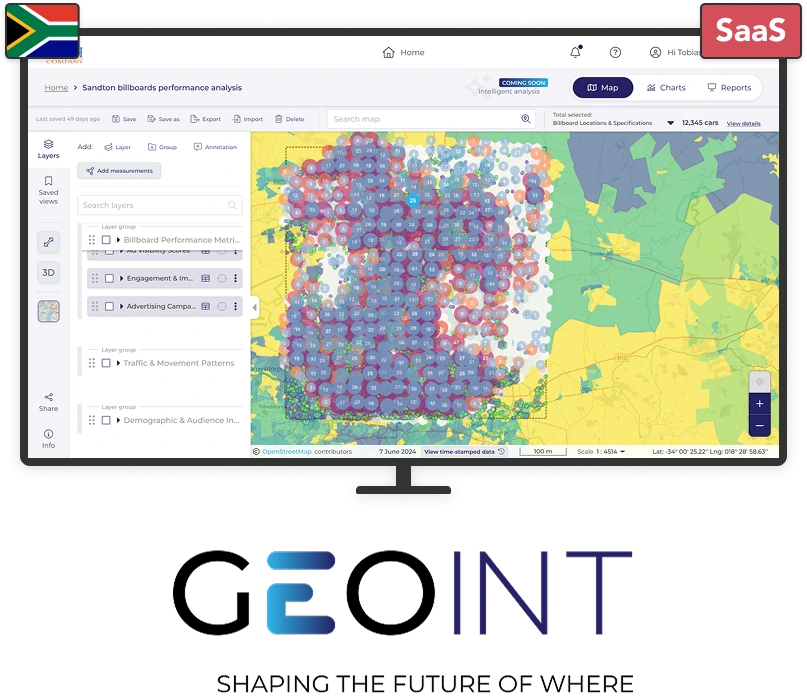Click the search map magnifier icon
807x699 pixels.
pos(525,119)
